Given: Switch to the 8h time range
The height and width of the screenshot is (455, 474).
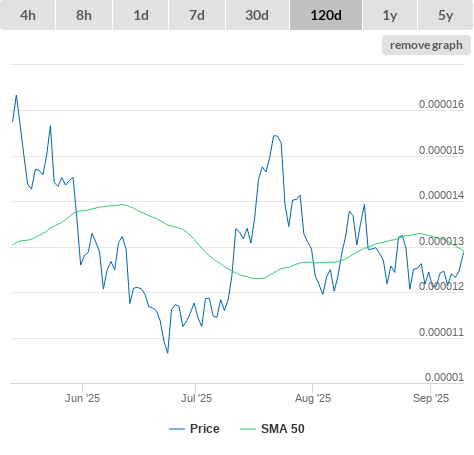Looking at the screenshot, I should 84,15.
